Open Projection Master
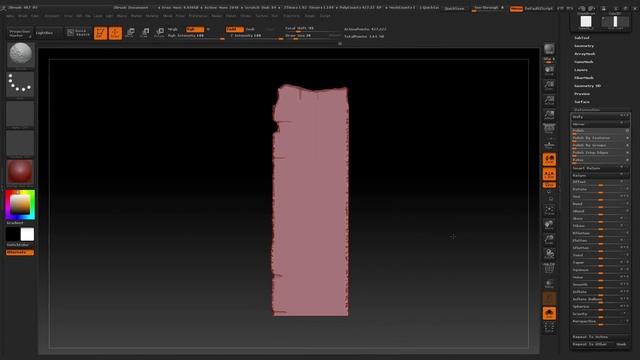 (x=20, y=33)
